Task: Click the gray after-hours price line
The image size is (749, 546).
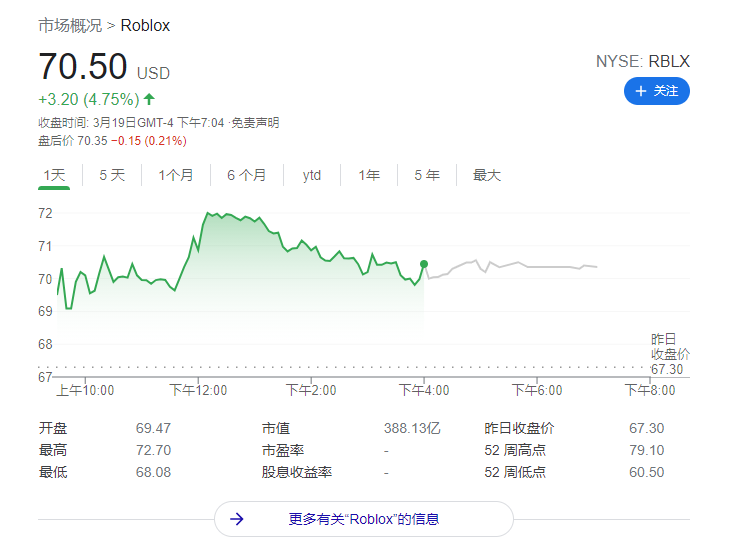Action: (x=520, y=264)
